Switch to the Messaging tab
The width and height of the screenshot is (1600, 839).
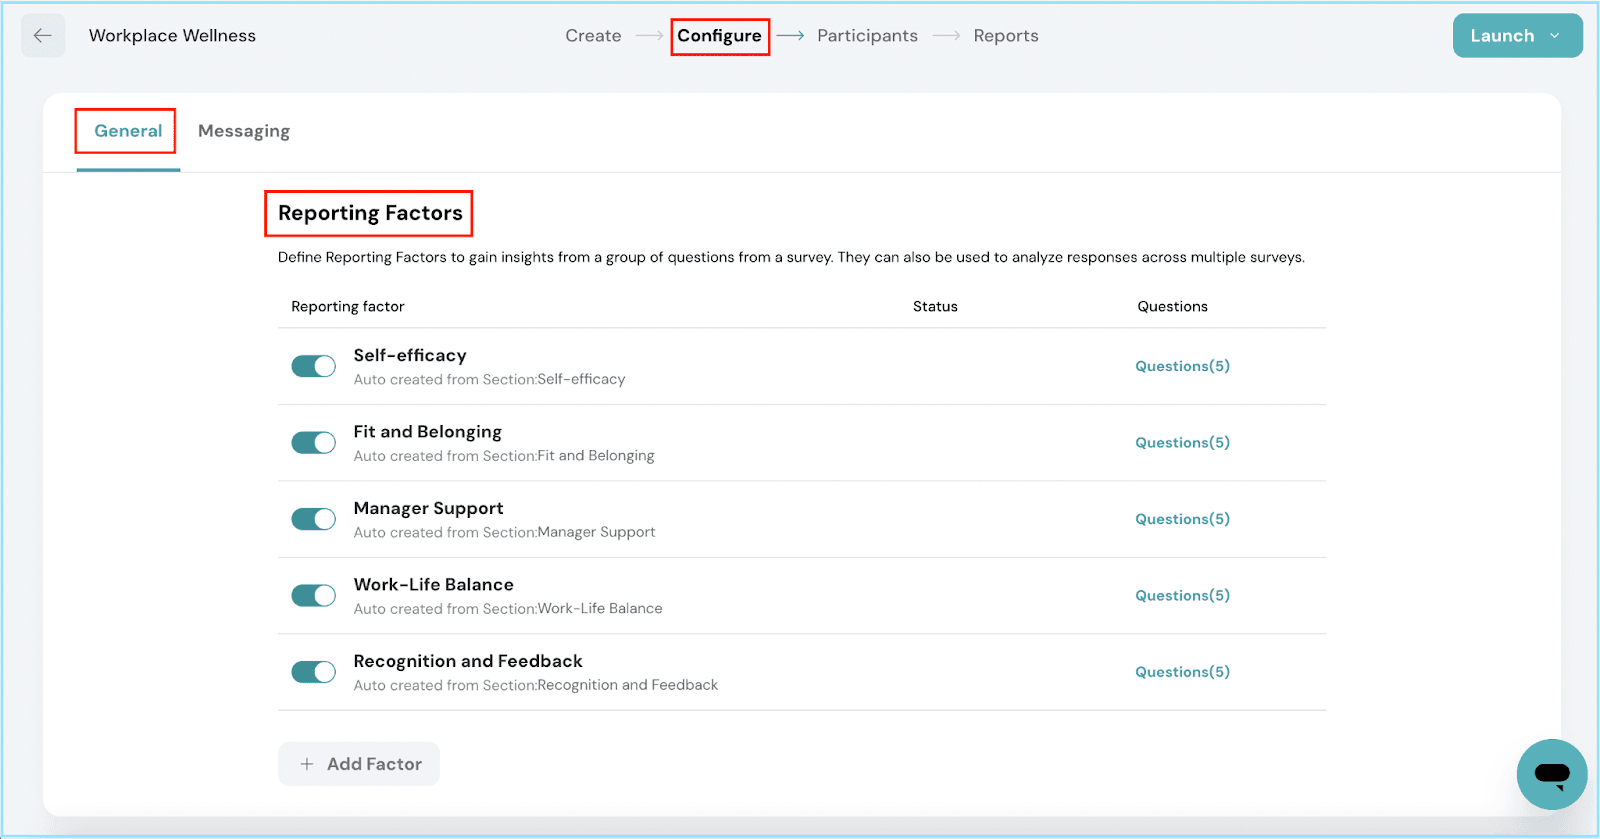click(x=244, y=131)
